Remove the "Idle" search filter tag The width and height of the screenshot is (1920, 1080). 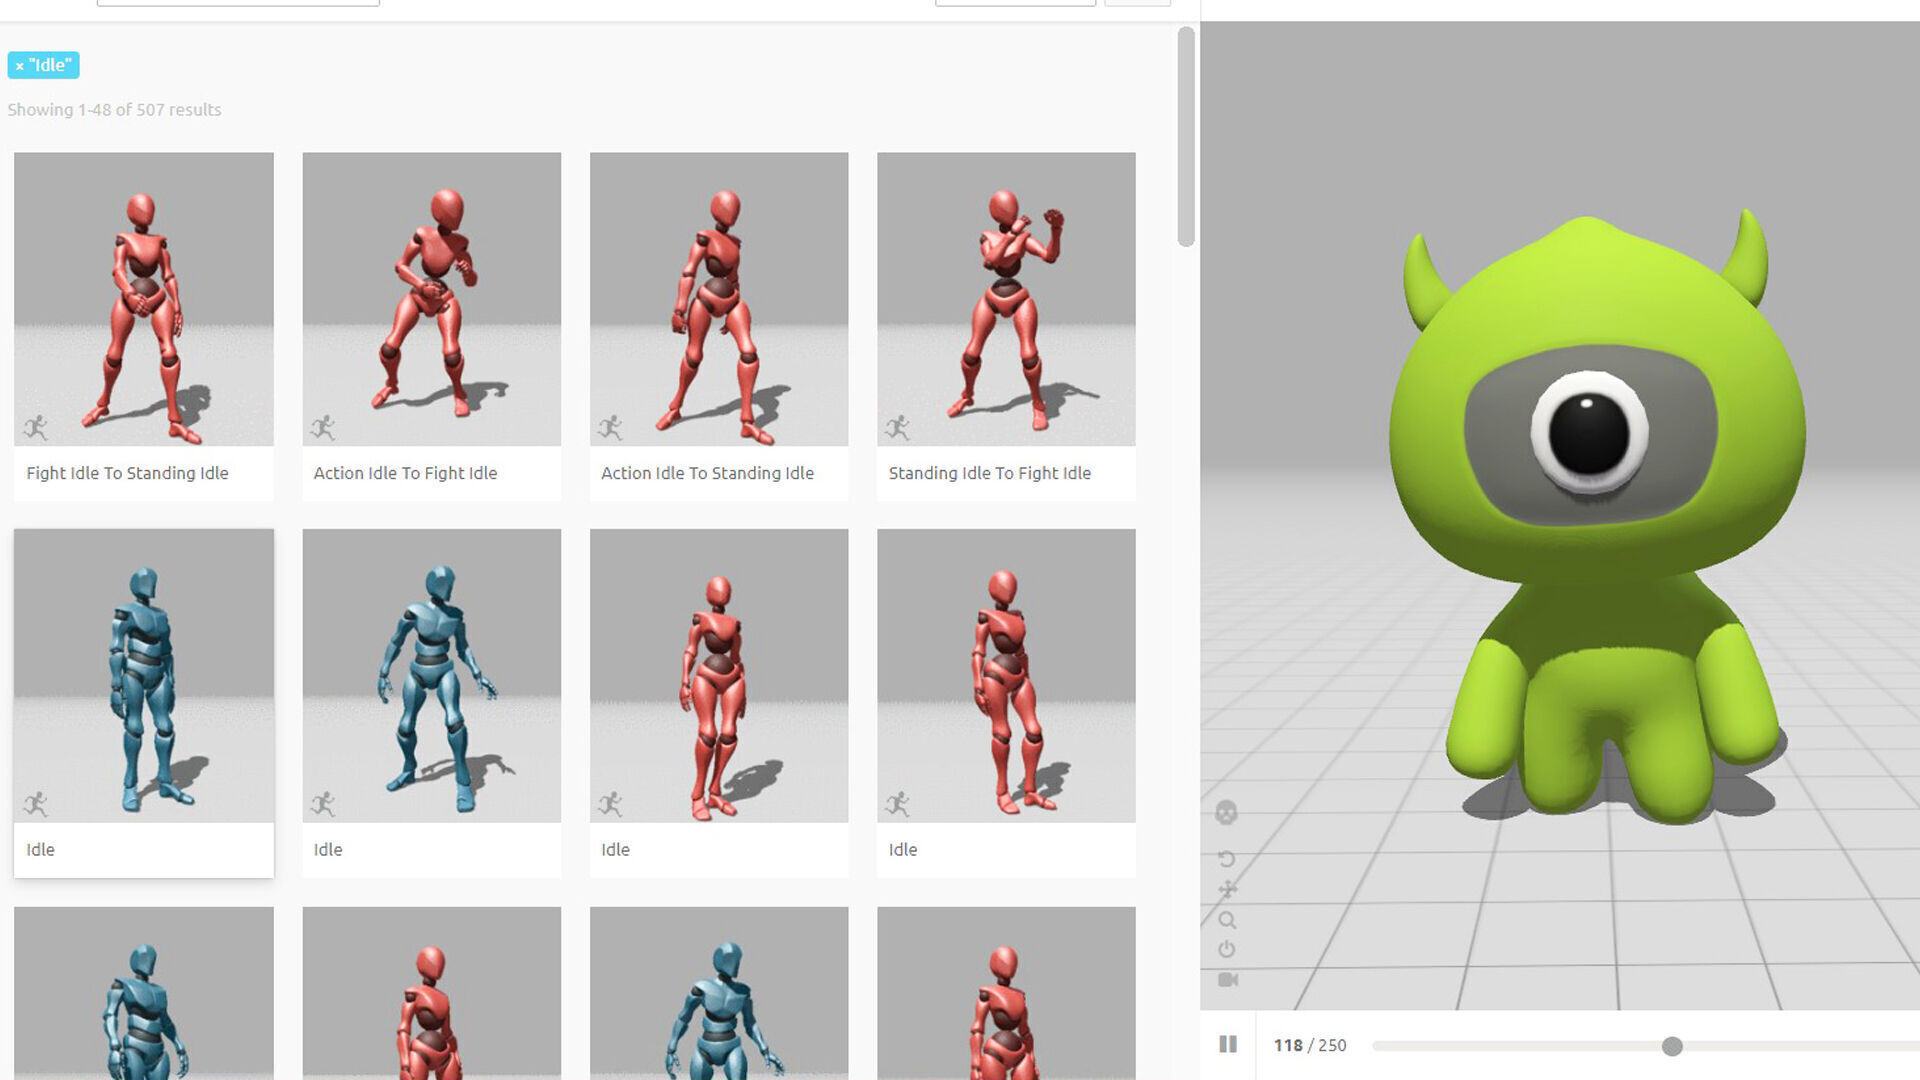(x=19, y=66)
